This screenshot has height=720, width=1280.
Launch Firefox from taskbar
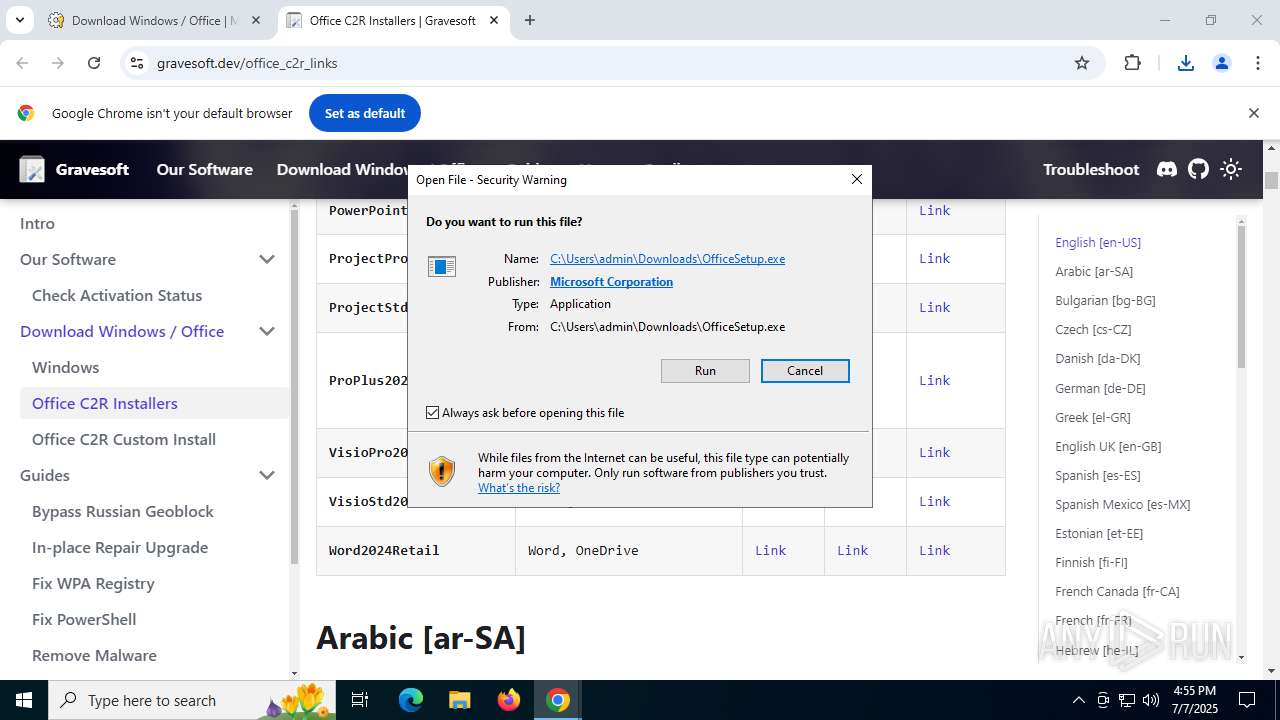pyautogui.click(x=509, y=700)
